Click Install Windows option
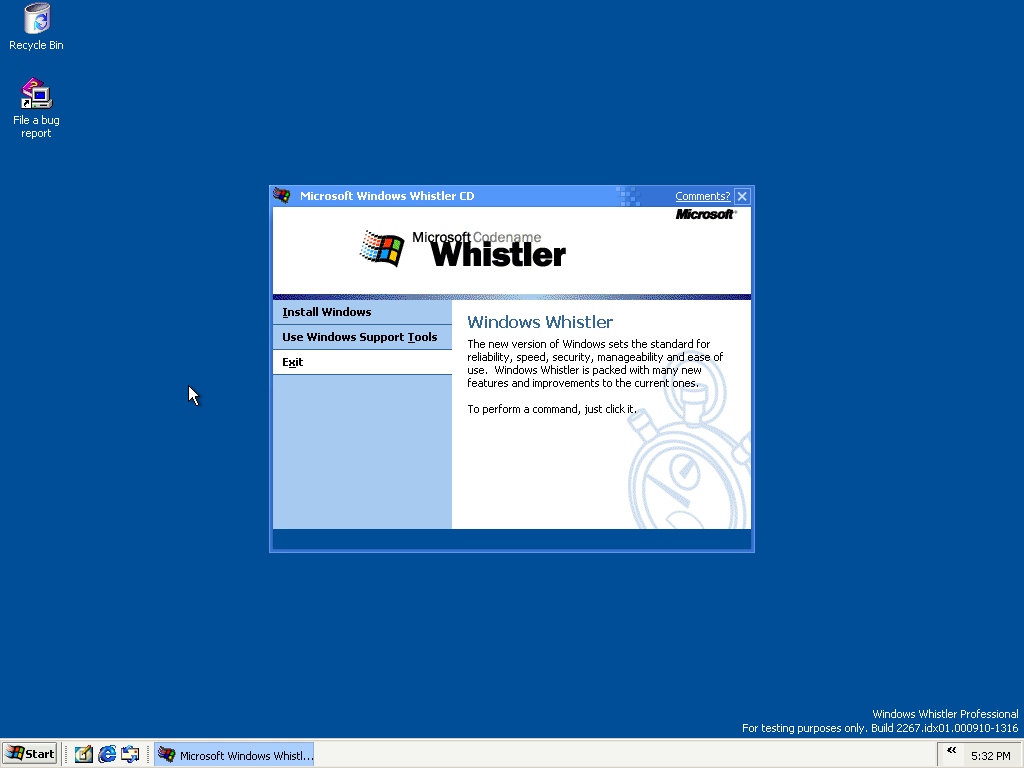 pyautogui.click(x=362, y=312)
